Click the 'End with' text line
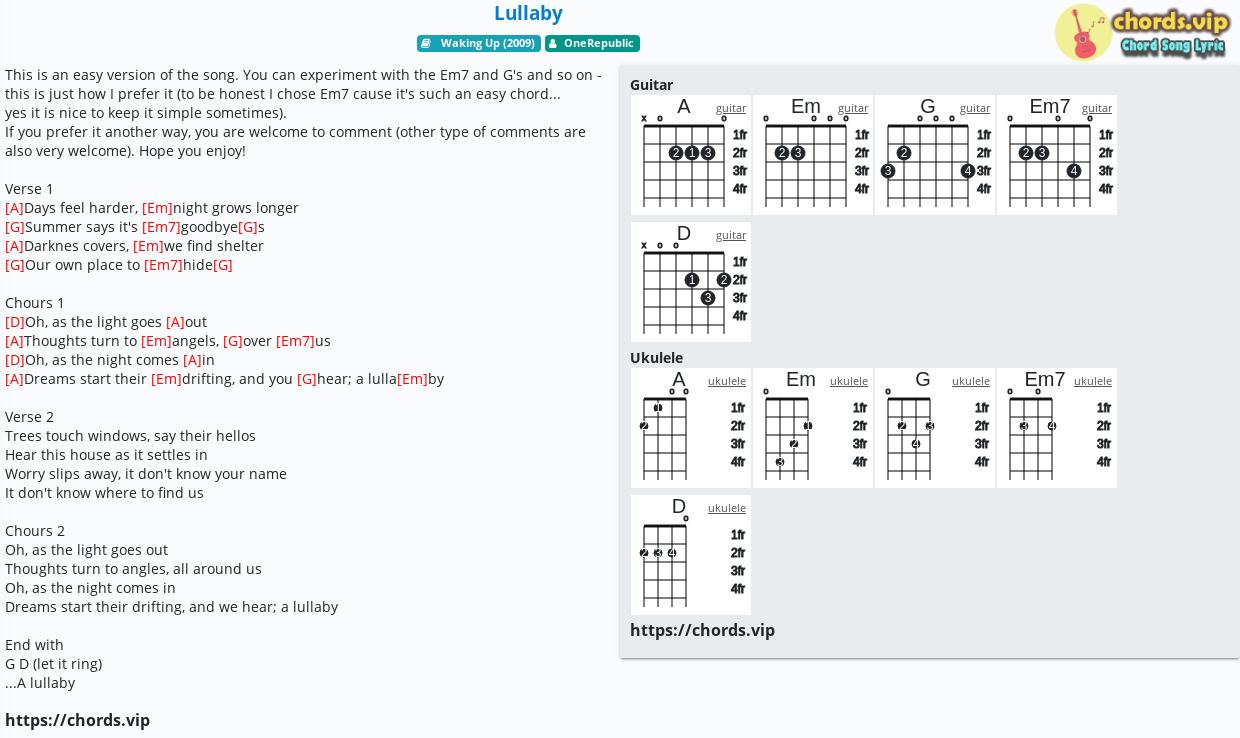This screenshot has width=1240, height=738. coord(34,645)
